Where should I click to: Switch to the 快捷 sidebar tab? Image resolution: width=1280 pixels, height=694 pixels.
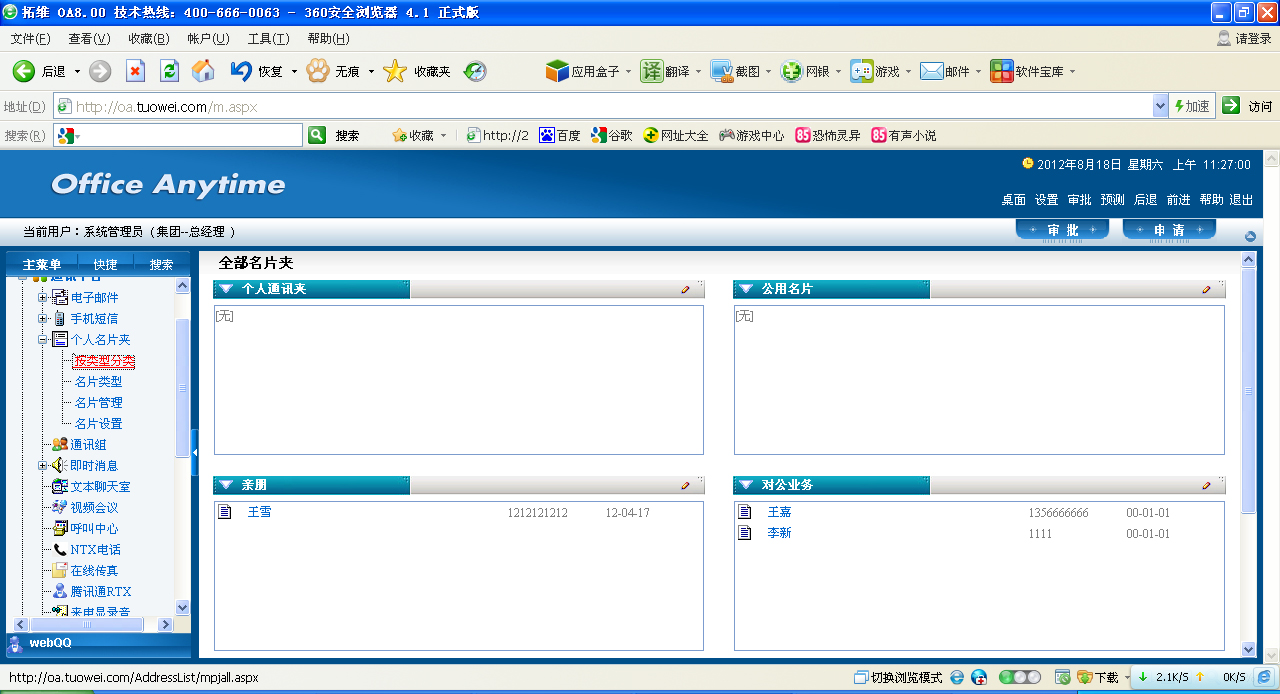click(105, 265)
